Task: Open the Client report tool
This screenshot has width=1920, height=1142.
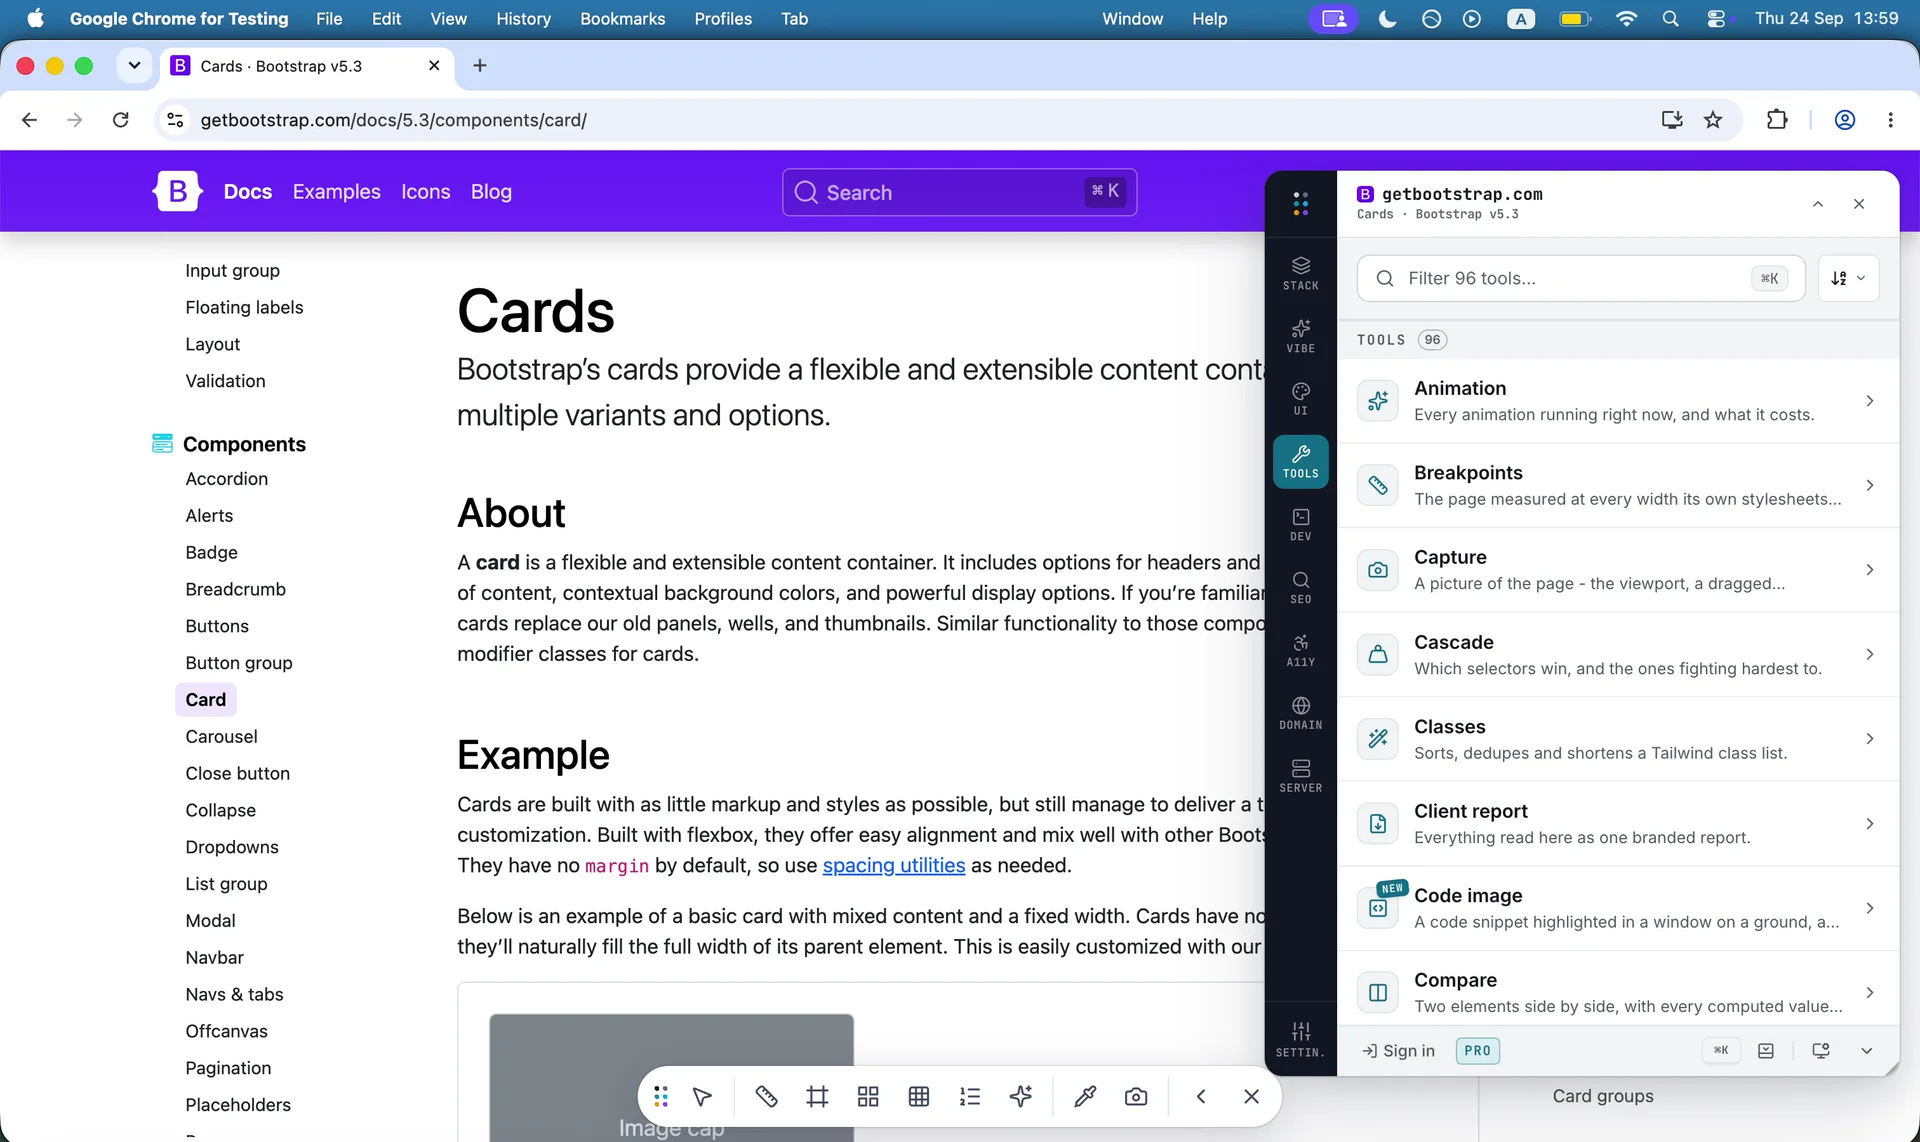Action: click(x=1618, y=823)
